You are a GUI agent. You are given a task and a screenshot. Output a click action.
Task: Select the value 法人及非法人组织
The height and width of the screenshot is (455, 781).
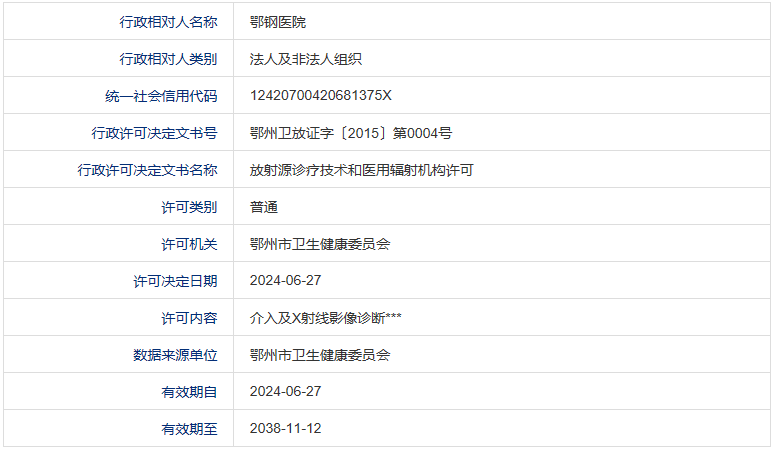pos(306,59)
